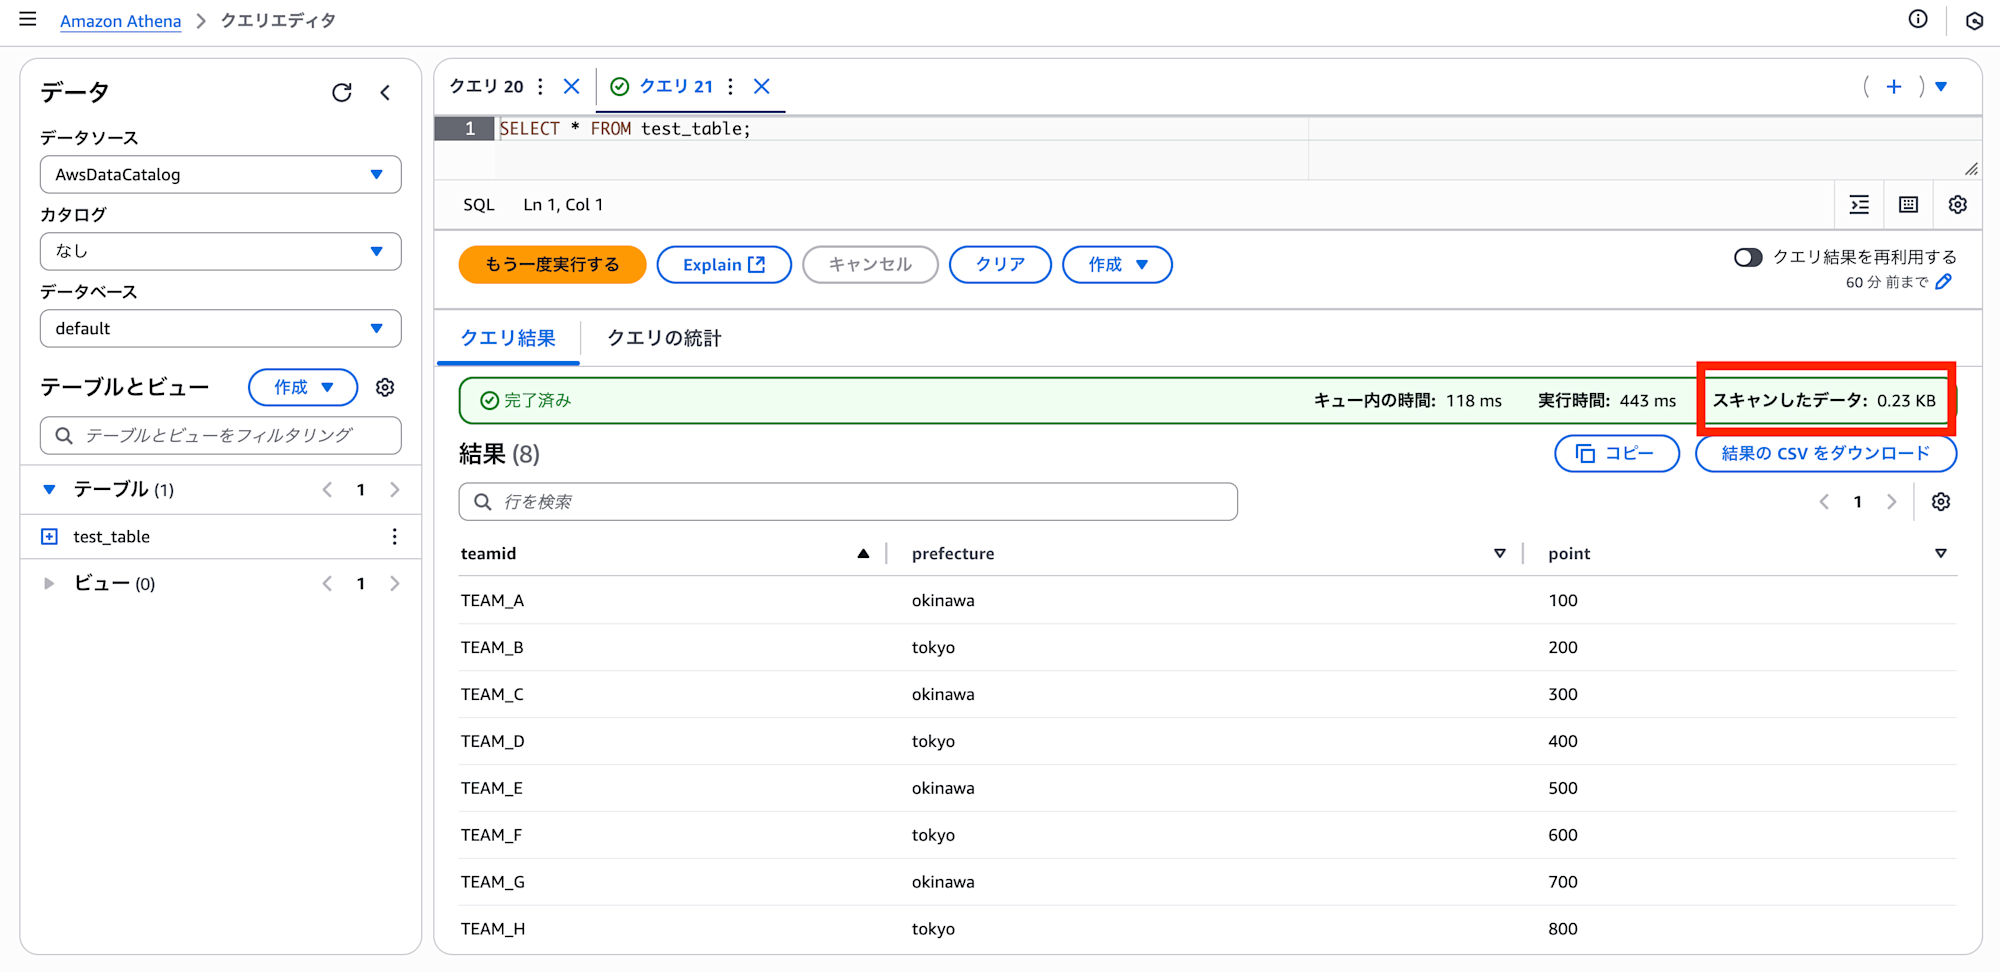Open the データベース default dropdown
This screenshot has width=2000, height=972.
coord(221,329)
